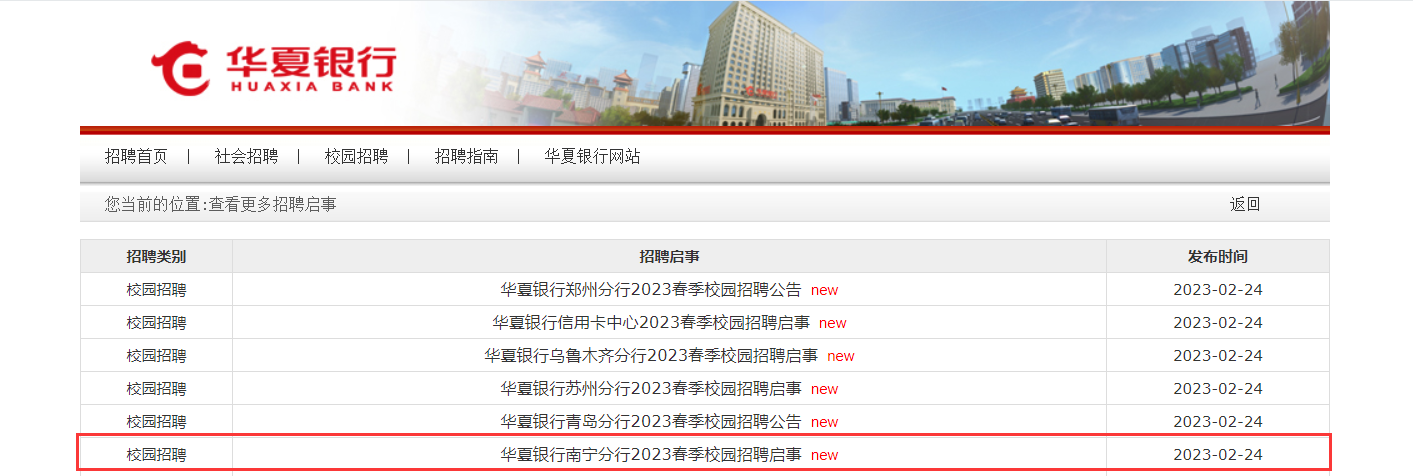The height and width of the screenshot is (476, 1413).
Task: Open 华夏银行青岛分行2023春季校园招聘公告
Action: pos(651,422)
